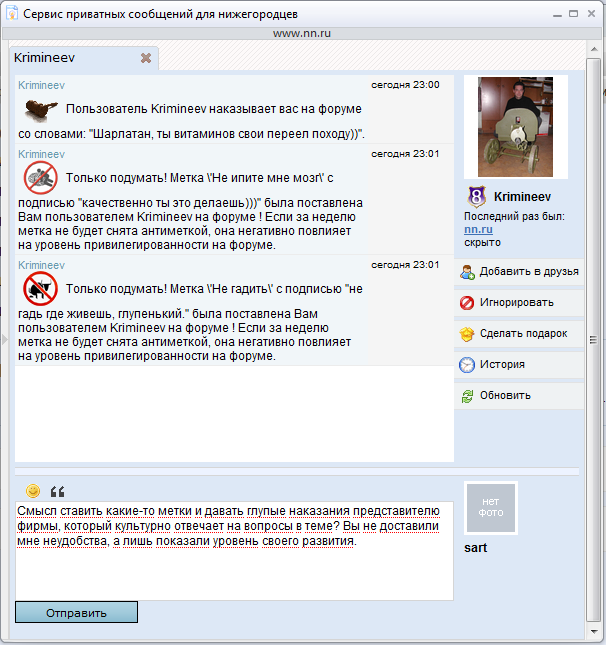Click Krimineev's profile photo

pos(516,127)
